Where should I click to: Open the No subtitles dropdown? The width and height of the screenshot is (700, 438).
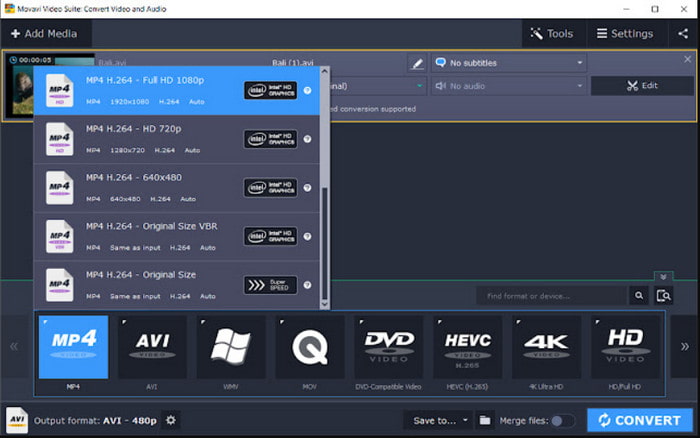(x=509, y=63)
